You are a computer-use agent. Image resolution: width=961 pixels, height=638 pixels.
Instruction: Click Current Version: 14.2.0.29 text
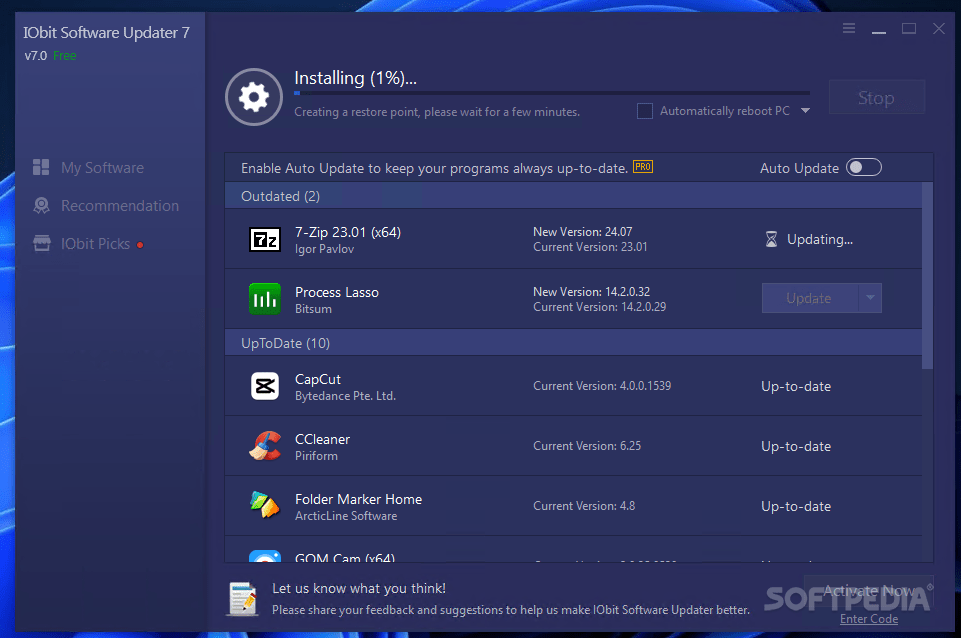click(x=599, y=306)
